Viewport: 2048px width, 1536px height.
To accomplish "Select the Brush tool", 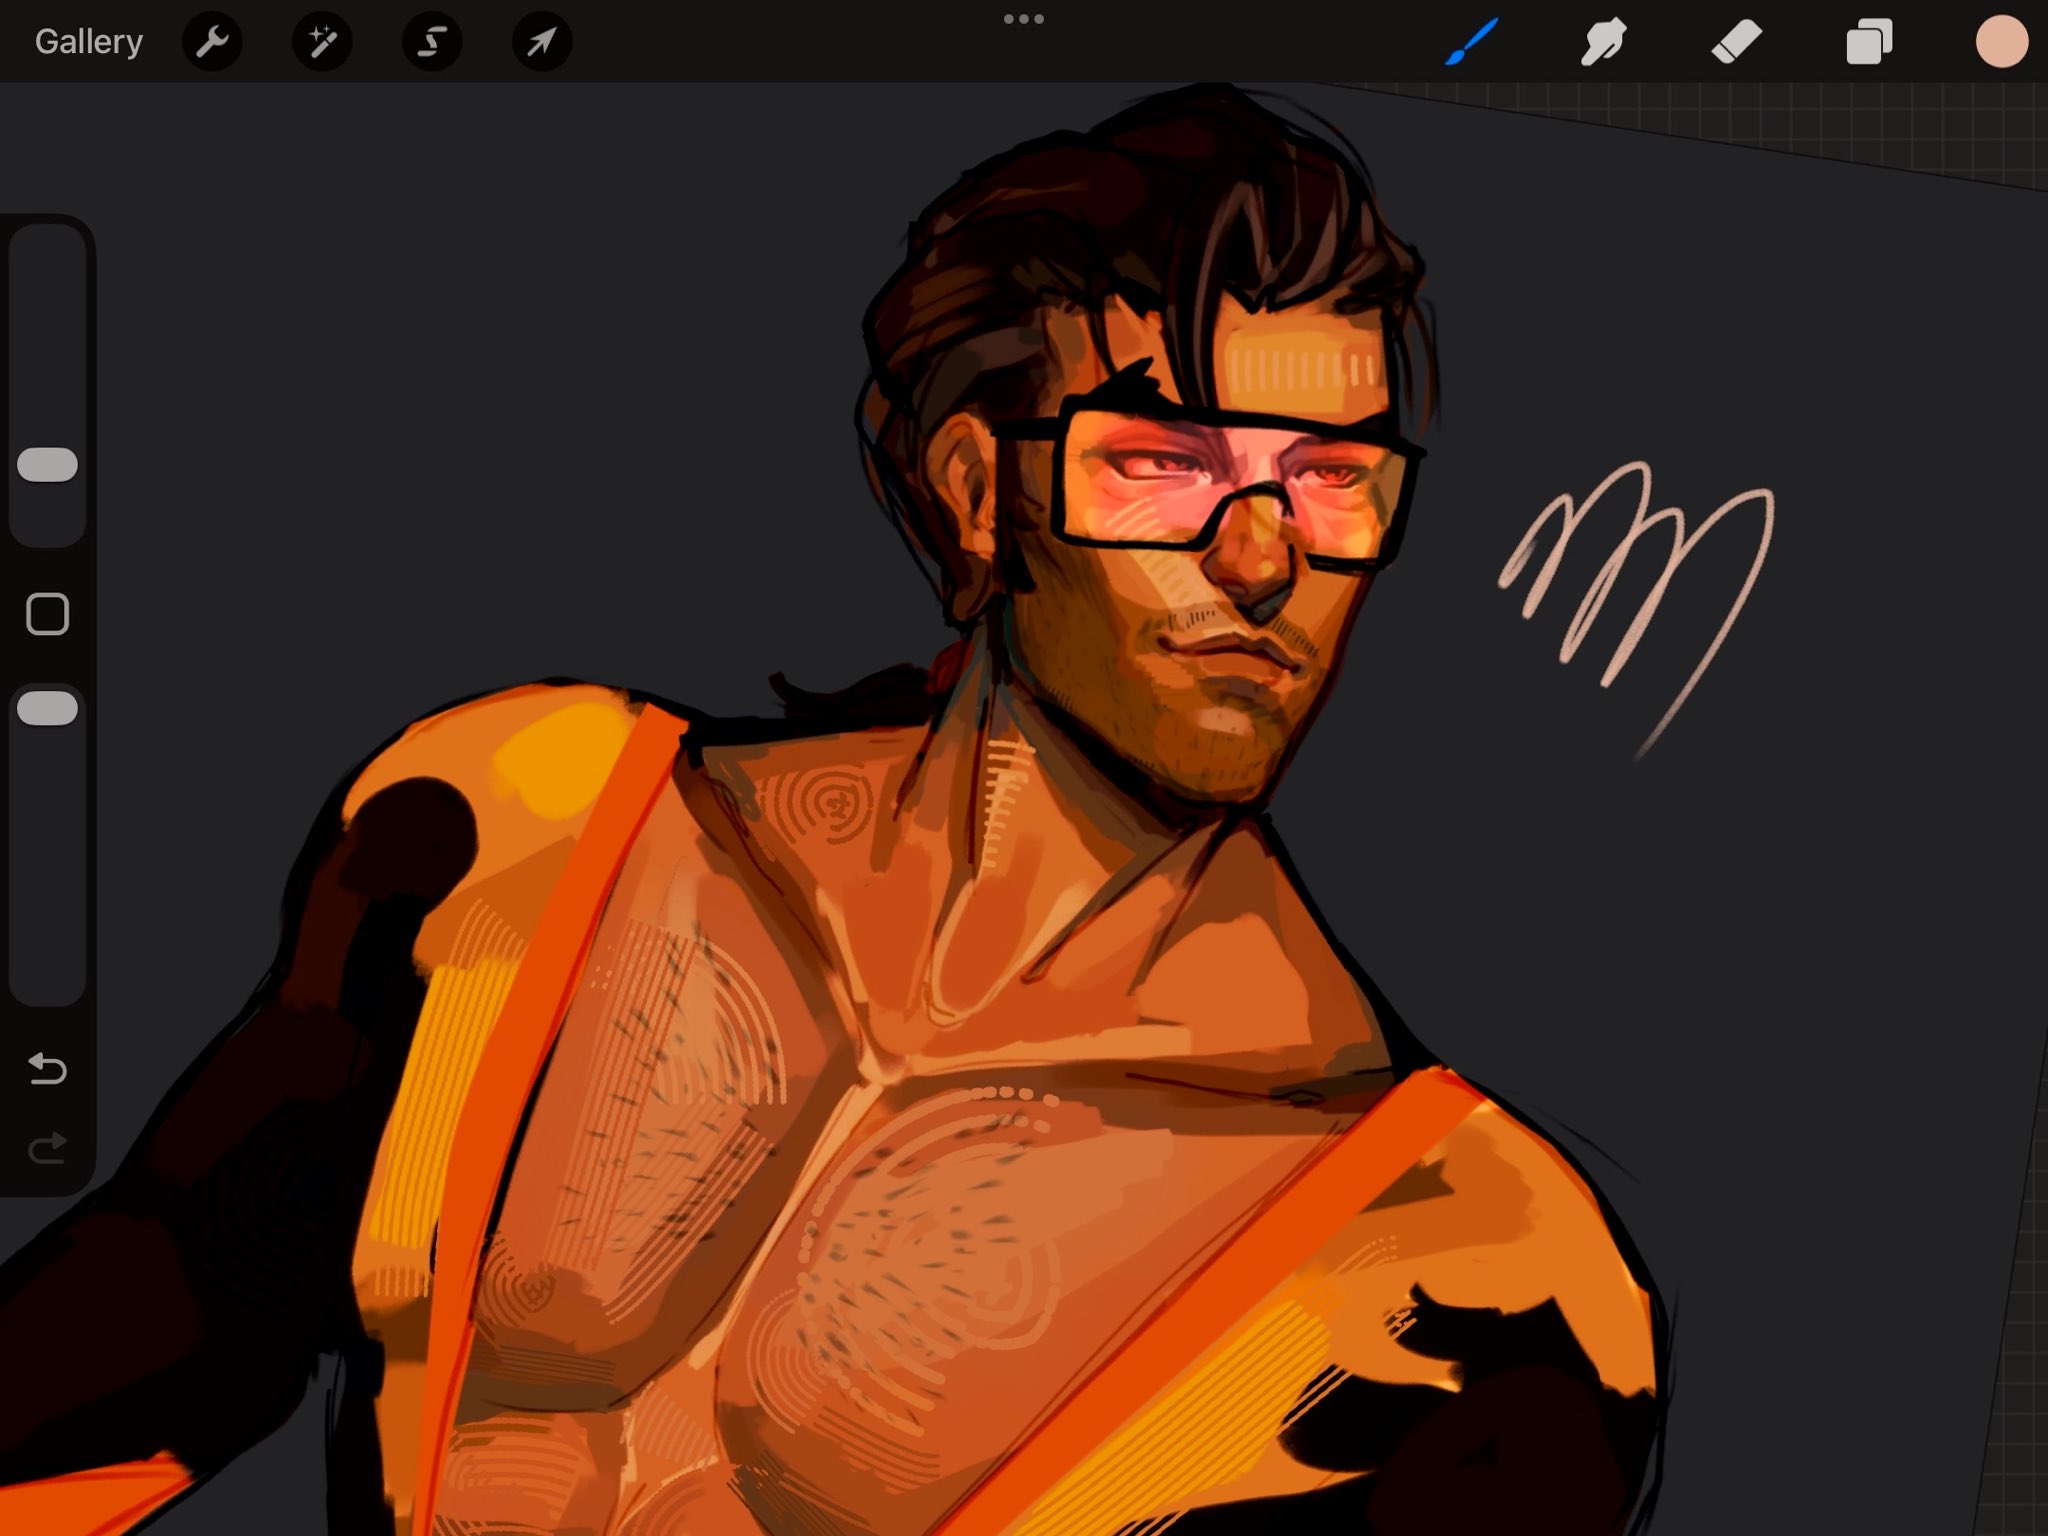I will point(1472,42).
